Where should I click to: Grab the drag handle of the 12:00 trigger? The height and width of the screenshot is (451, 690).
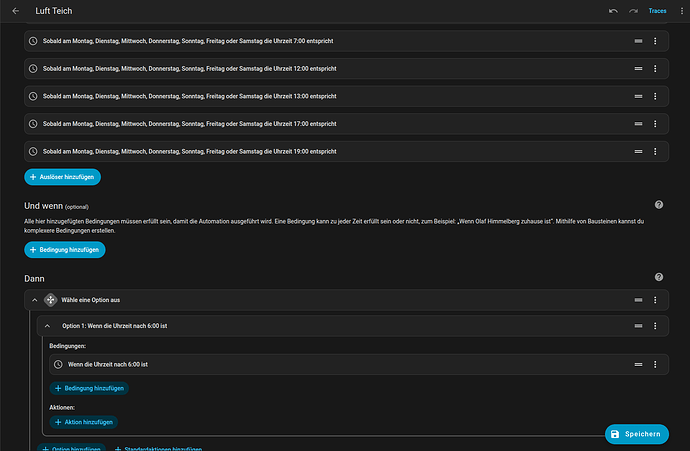(x=638, y=69)
